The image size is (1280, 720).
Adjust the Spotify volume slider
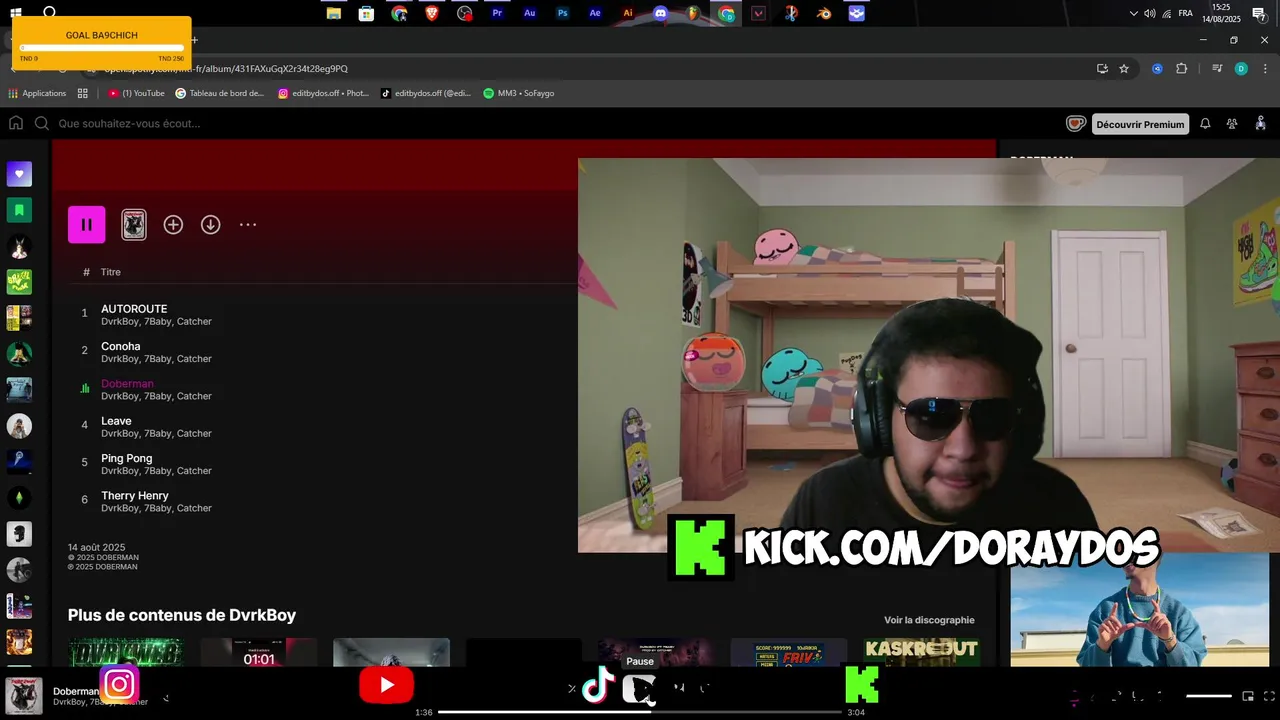coord(1209,696)
